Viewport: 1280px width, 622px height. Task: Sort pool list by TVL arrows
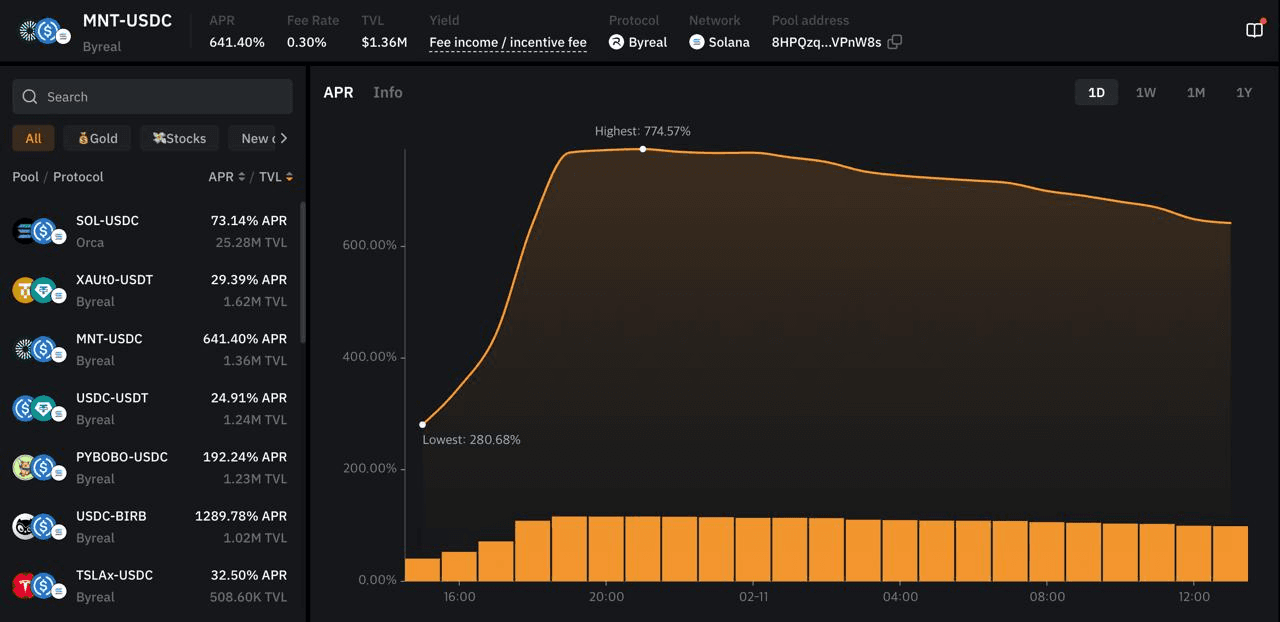pos(289,177)
